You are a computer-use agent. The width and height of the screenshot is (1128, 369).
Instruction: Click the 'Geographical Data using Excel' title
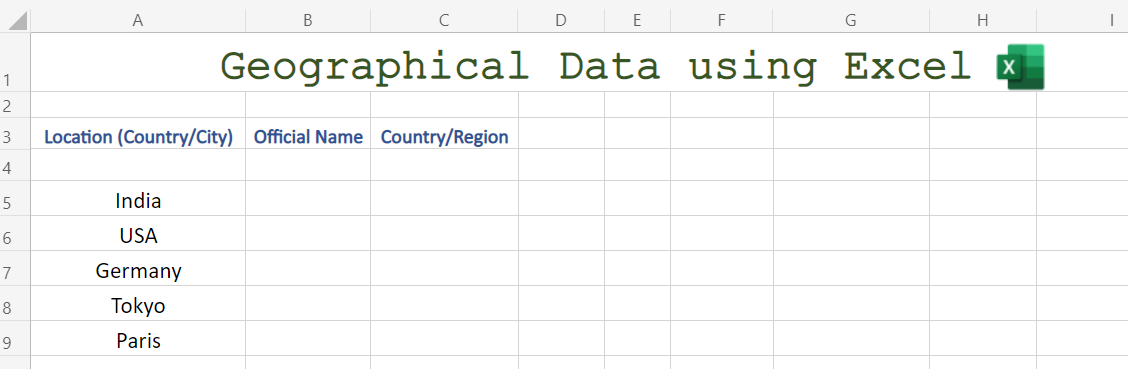point(596,66)
